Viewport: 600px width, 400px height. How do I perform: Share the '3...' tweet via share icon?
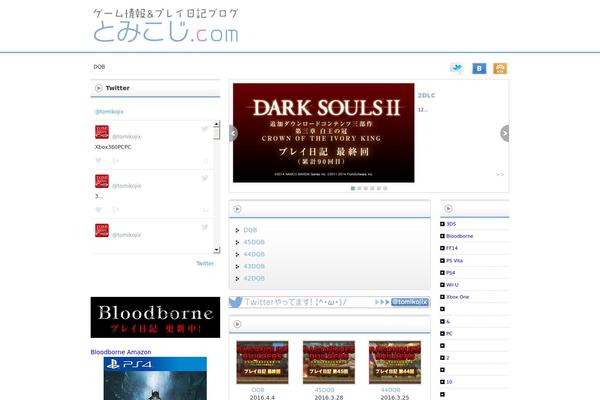[x=116, y=210]
